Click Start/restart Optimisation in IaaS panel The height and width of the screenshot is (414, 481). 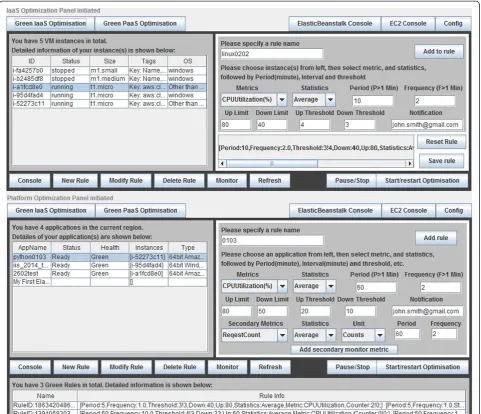click(422, 181)
